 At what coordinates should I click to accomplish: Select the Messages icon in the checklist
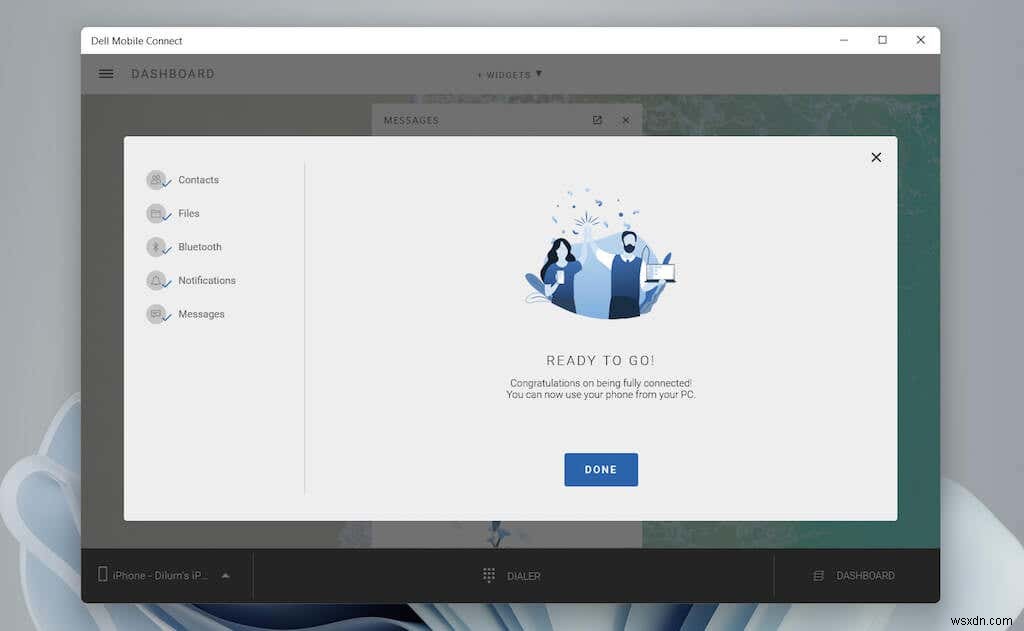pyautogui.click(x=157, y=314)
